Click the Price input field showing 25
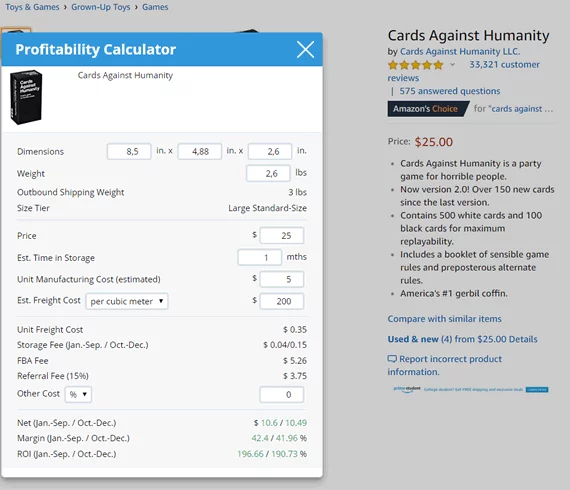 pyautogui.click(x=282, y=236)
